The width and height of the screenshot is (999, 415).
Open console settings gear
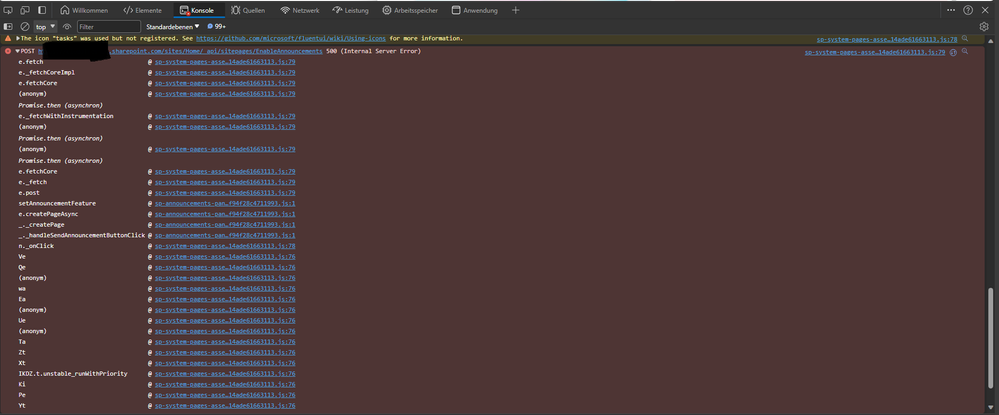pyautogui.click(x=984, y=27)
